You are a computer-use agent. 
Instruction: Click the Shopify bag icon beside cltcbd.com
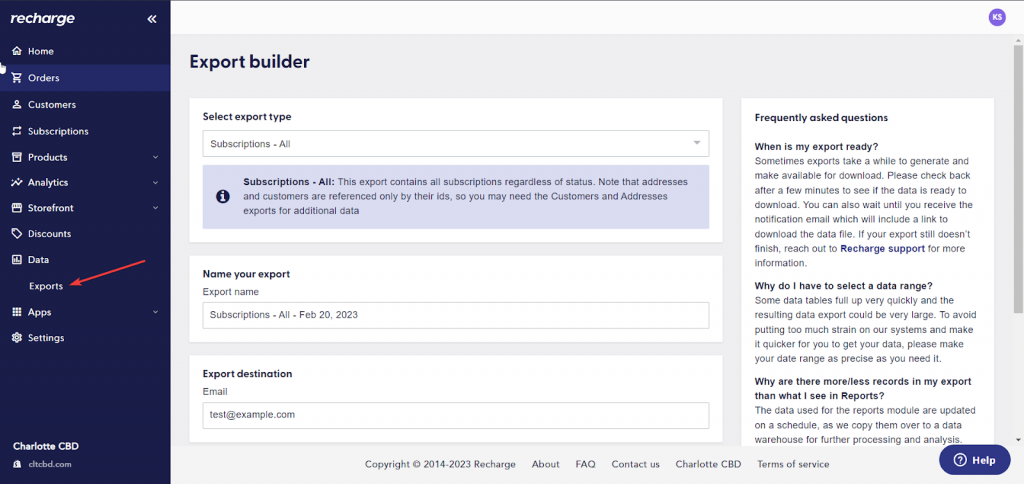coord(17,464)
